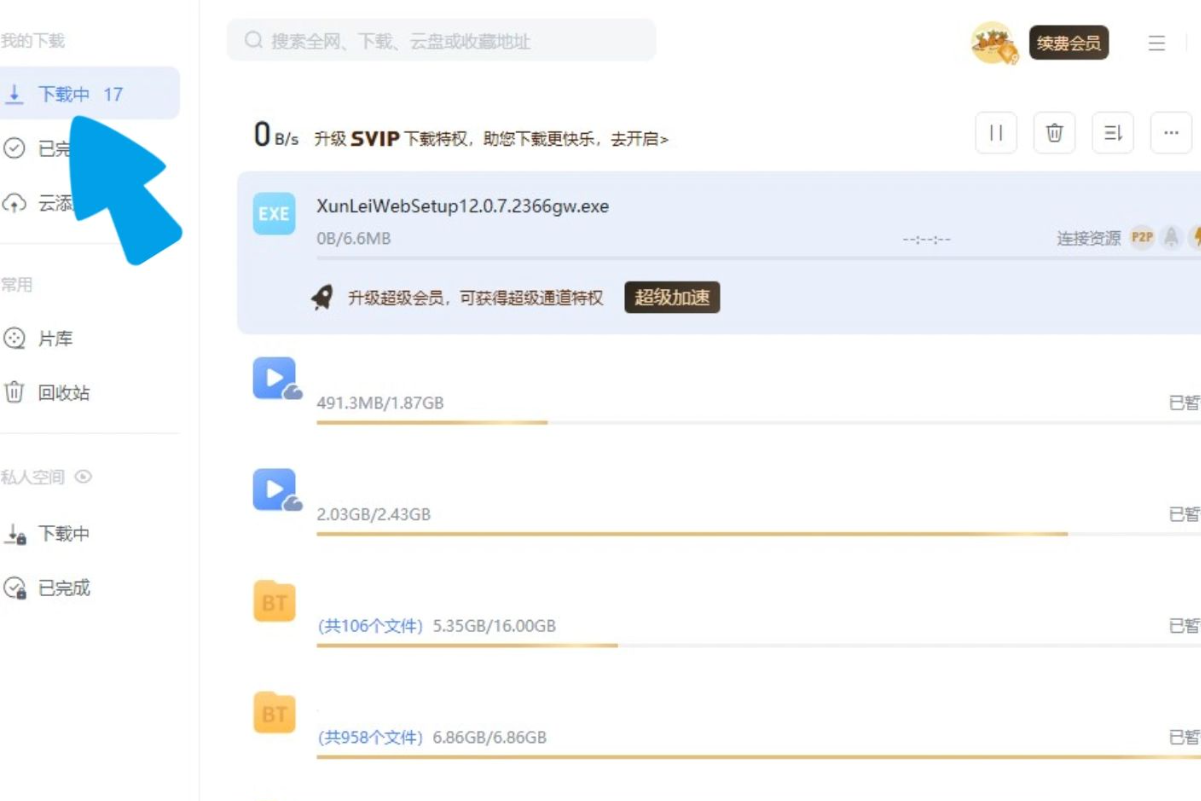Open the user avatar profile
1201x801 pixels.
(x=993, y=43)
